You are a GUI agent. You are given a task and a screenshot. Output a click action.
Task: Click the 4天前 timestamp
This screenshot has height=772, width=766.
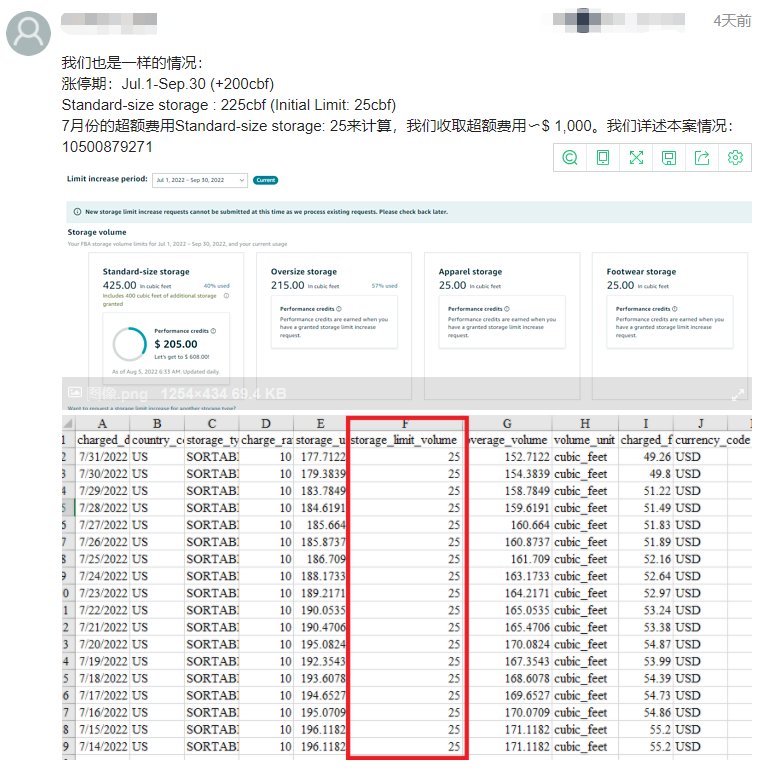click(731, 21)
